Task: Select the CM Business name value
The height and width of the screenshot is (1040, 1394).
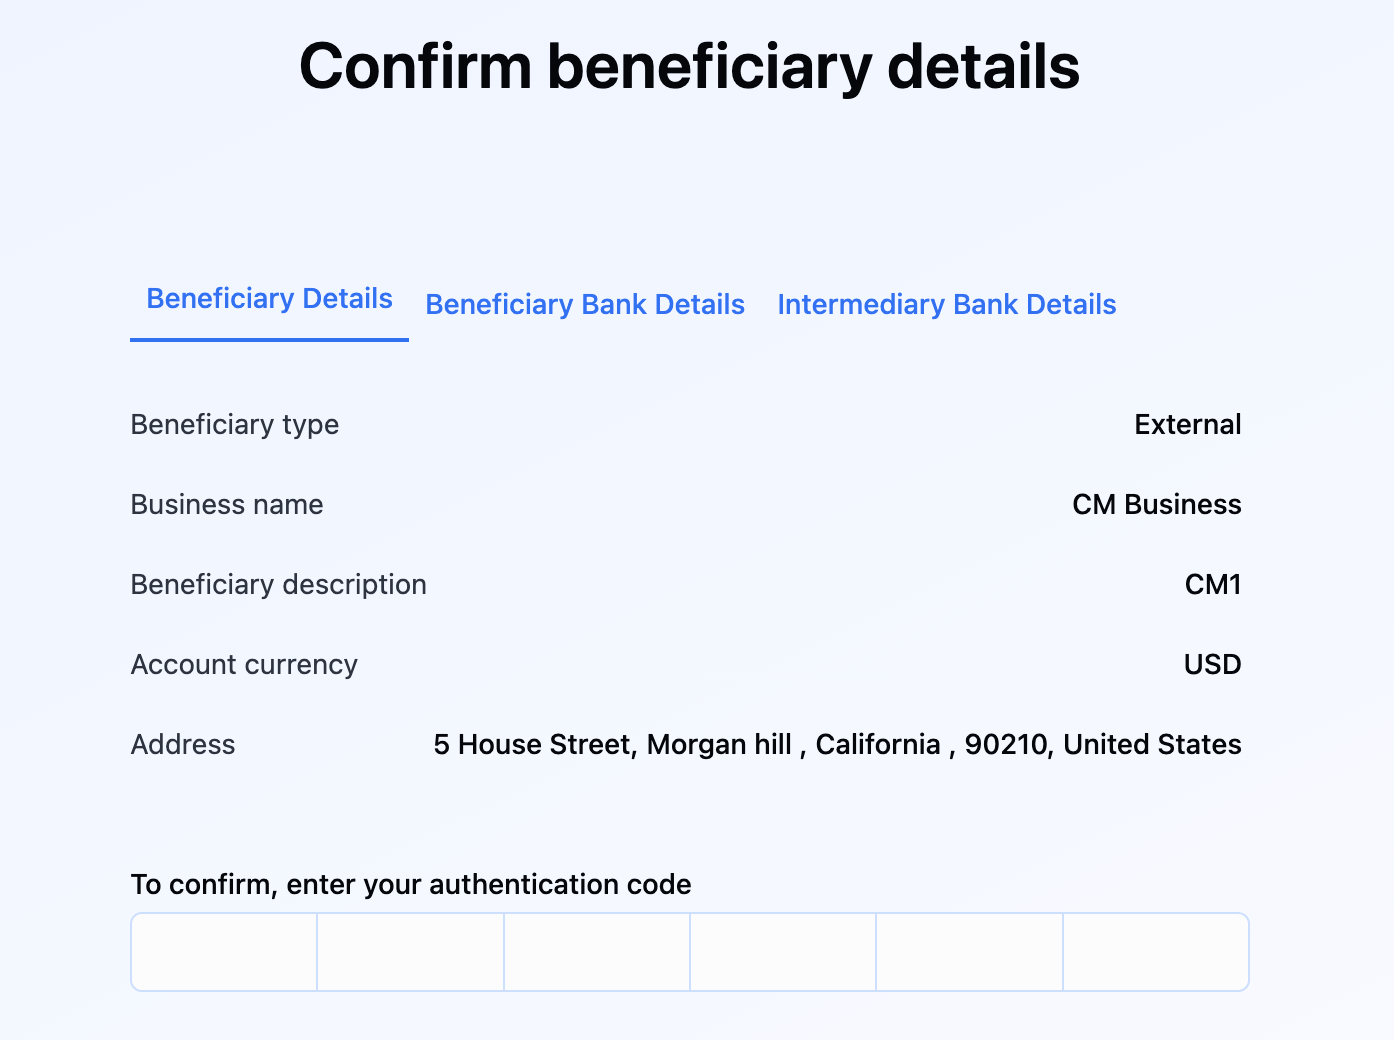Action: coord(1156,505)
